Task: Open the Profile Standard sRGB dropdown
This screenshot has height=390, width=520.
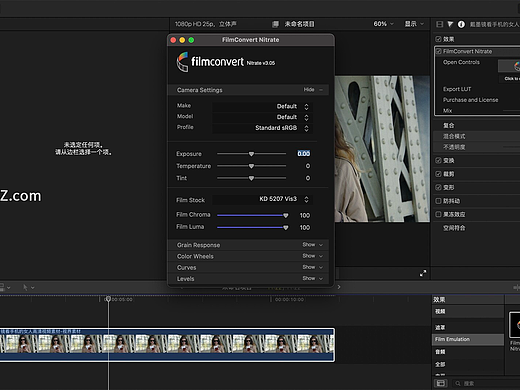Action: [x=262, y=128]
